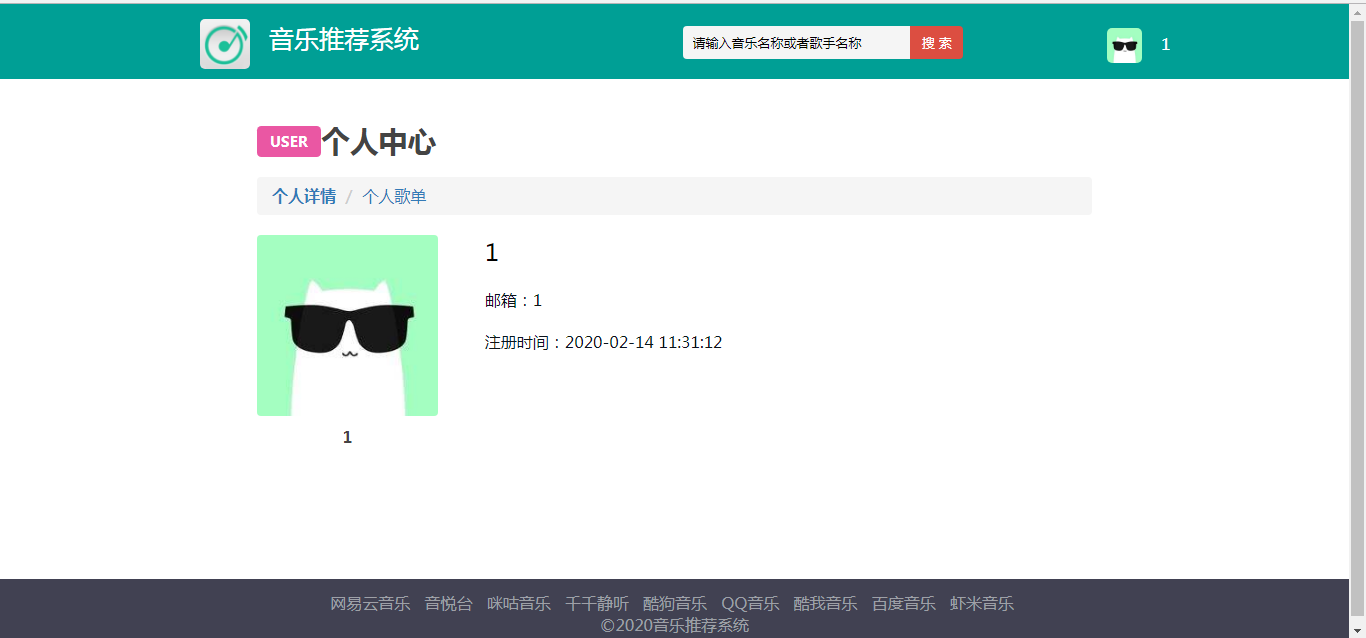Select the 个人详情 tab
The height and width of the screenshot is (638, 1366).
[x=304, y=196]
